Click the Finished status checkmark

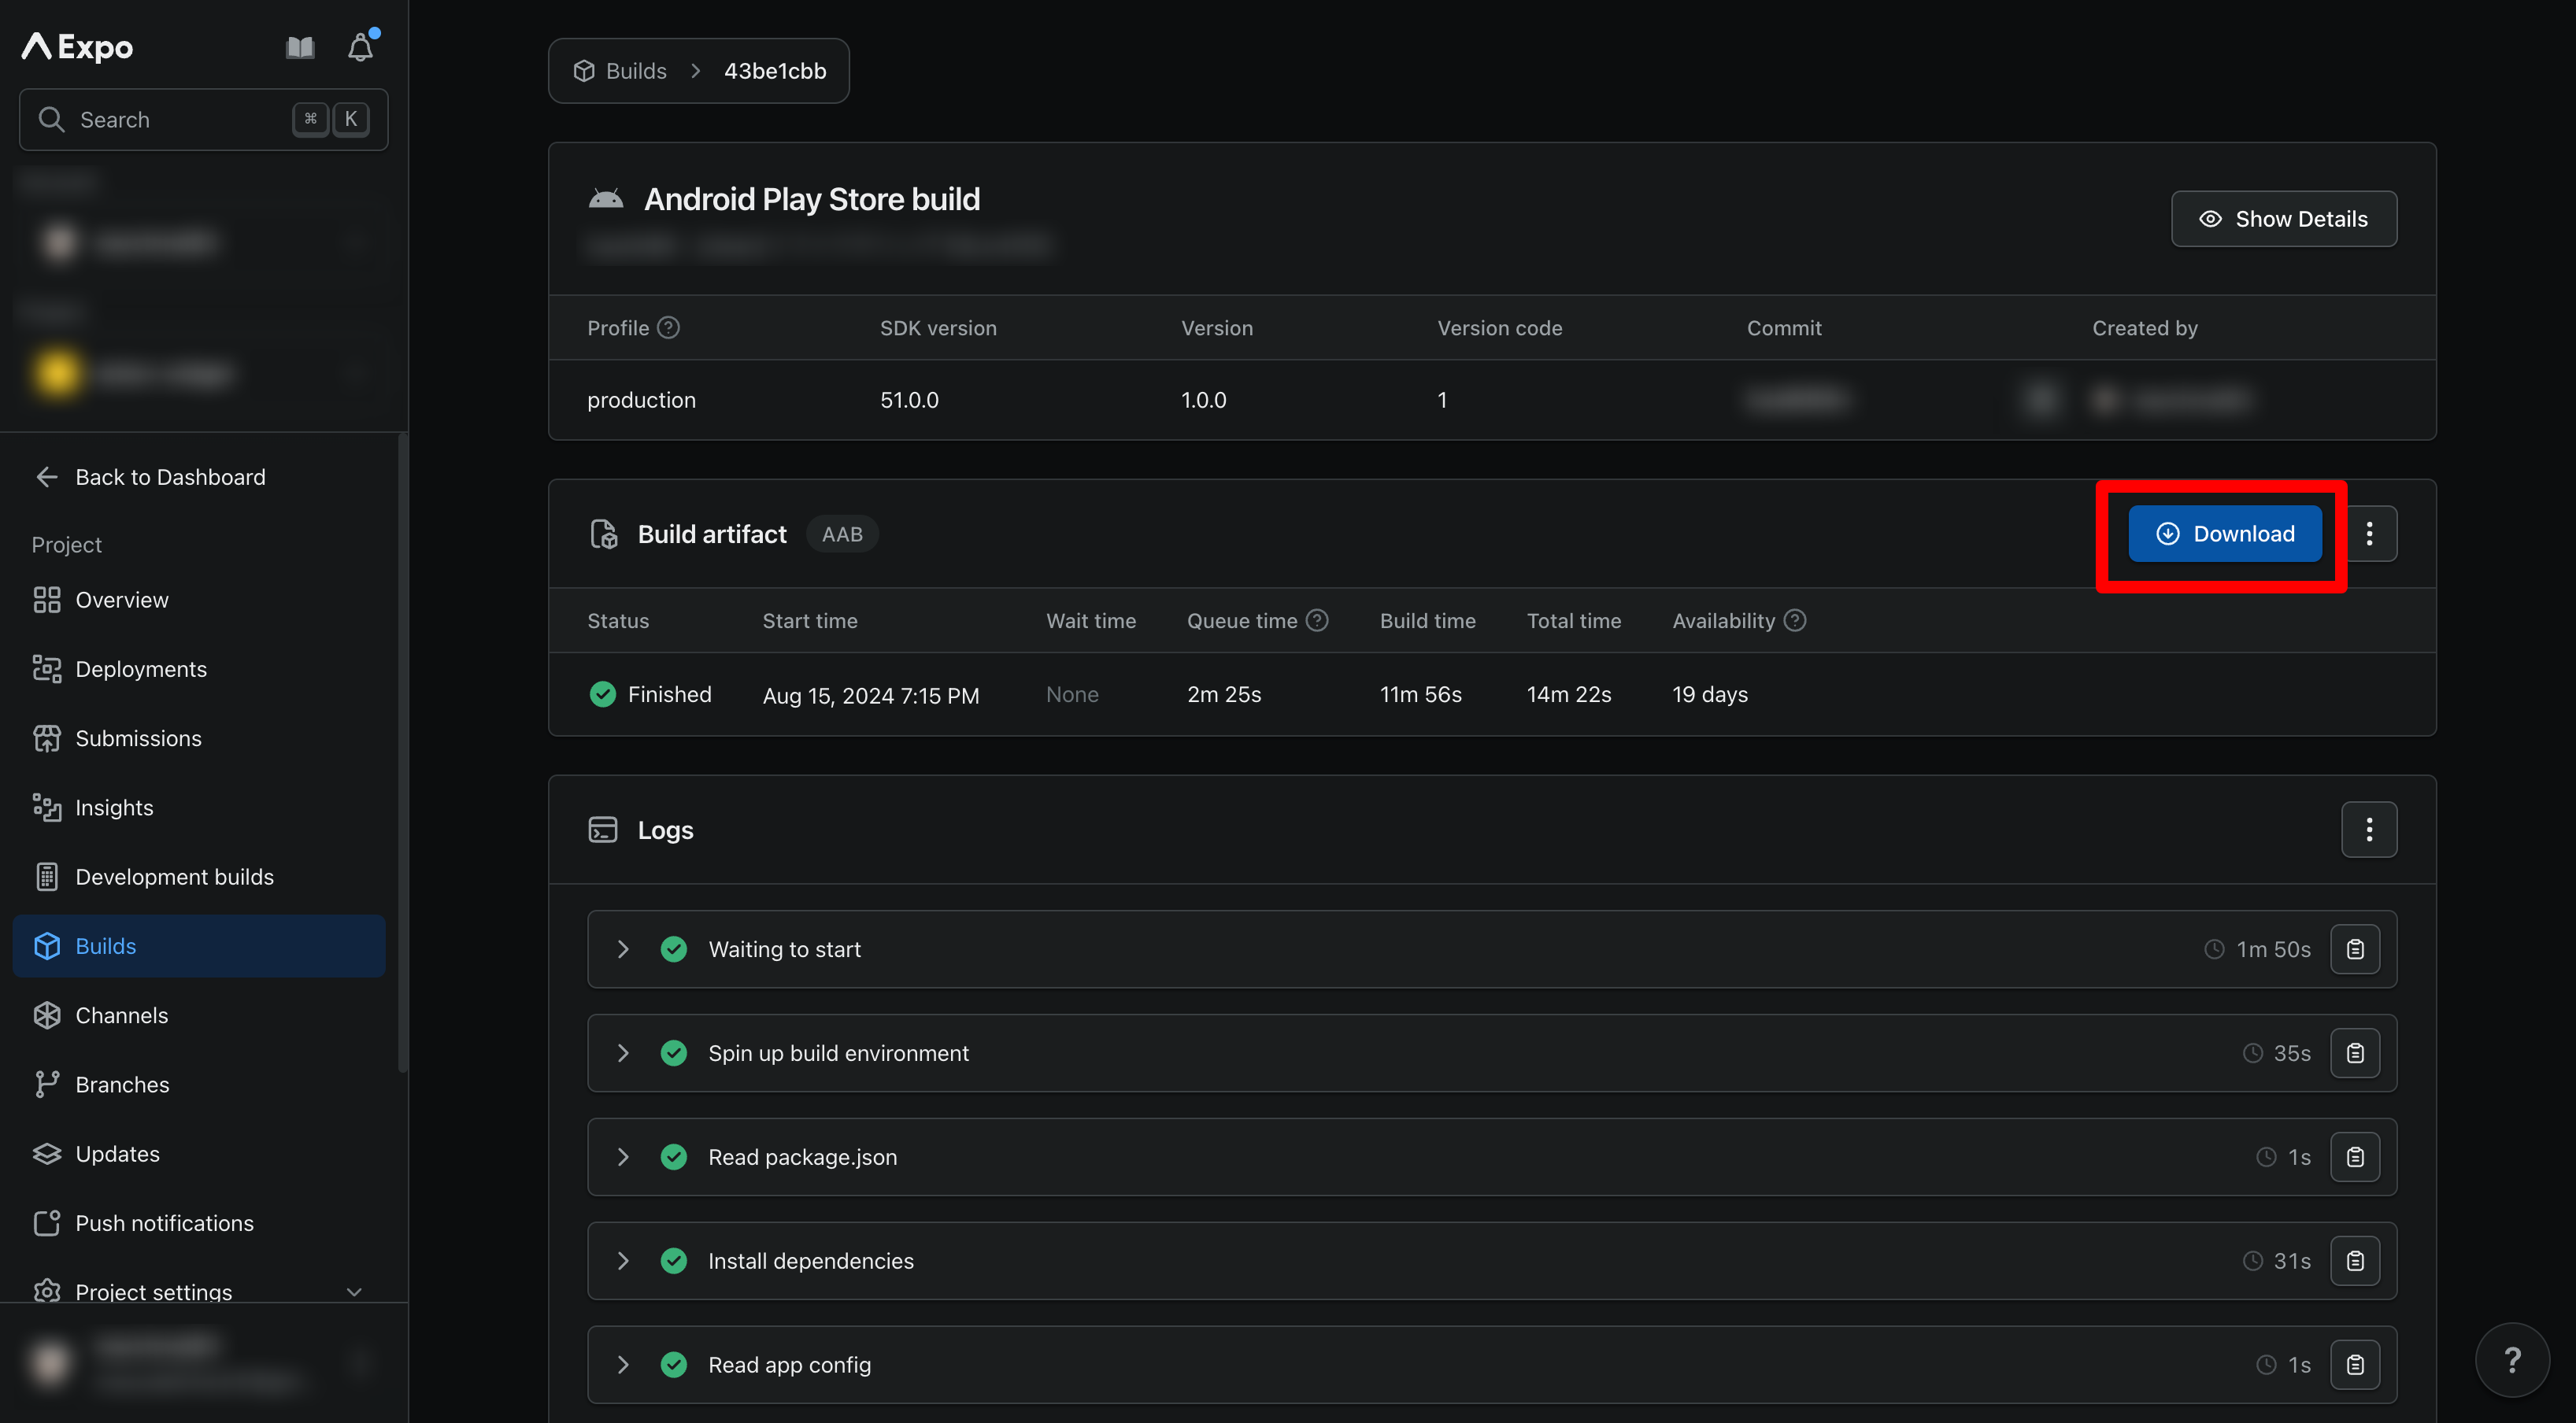pyautogui.click(x=603, y=694)
